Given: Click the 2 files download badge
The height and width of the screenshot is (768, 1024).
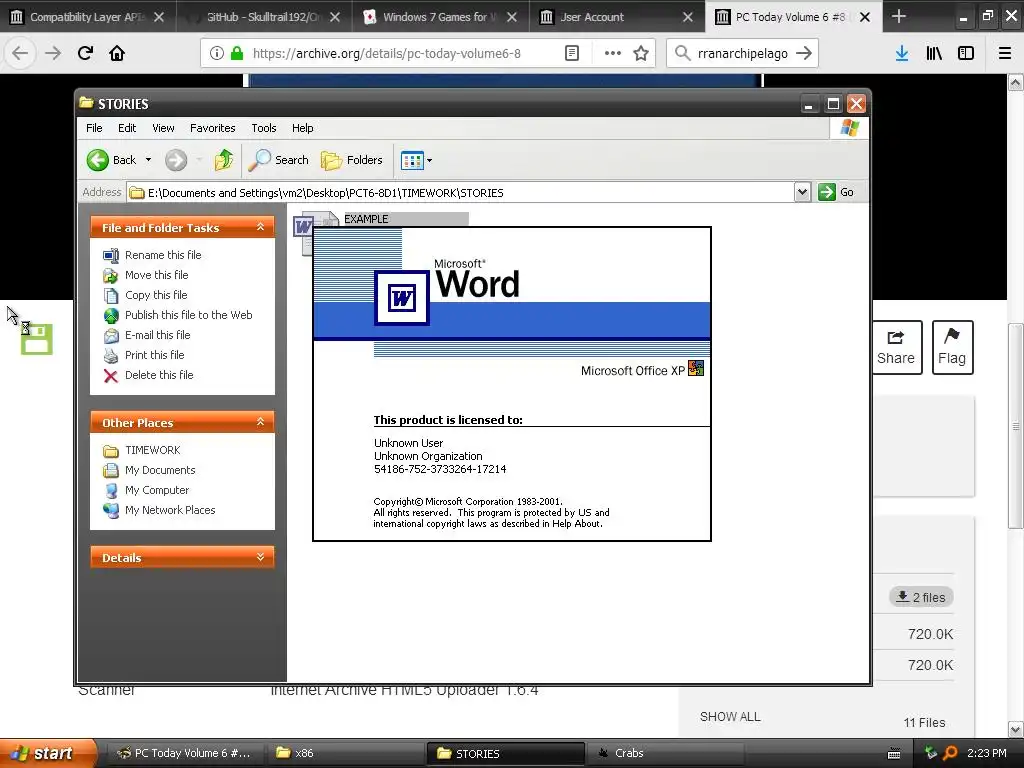Looking at the screenshot, I should tap(921, 597).
